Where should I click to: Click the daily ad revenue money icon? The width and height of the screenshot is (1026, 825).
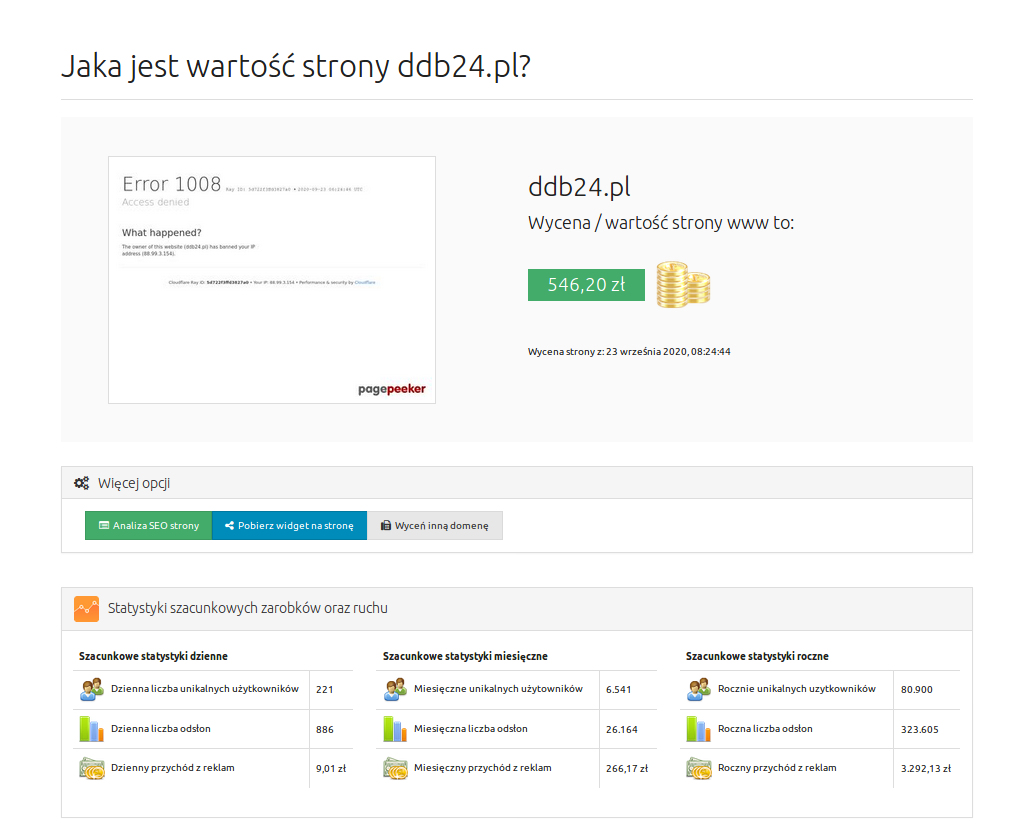[x=92, y=768]
